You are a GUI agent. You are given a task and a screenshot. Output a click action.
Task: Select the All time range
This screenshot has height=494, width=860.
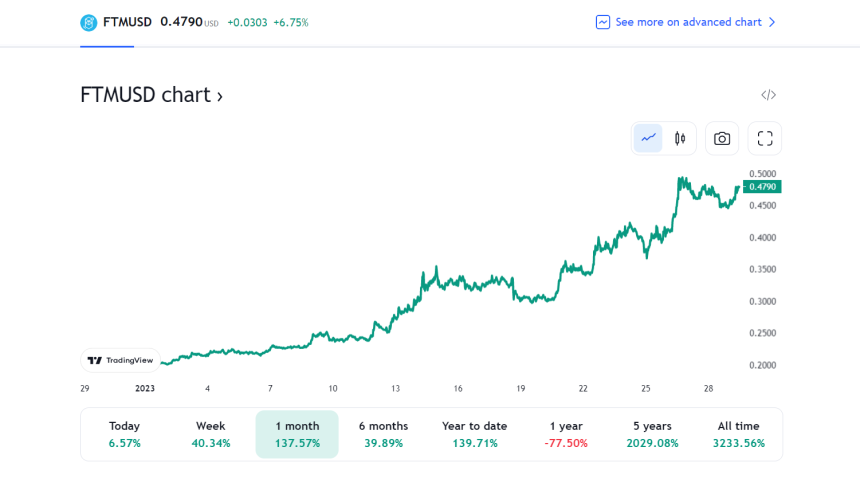tap(739, 434)
